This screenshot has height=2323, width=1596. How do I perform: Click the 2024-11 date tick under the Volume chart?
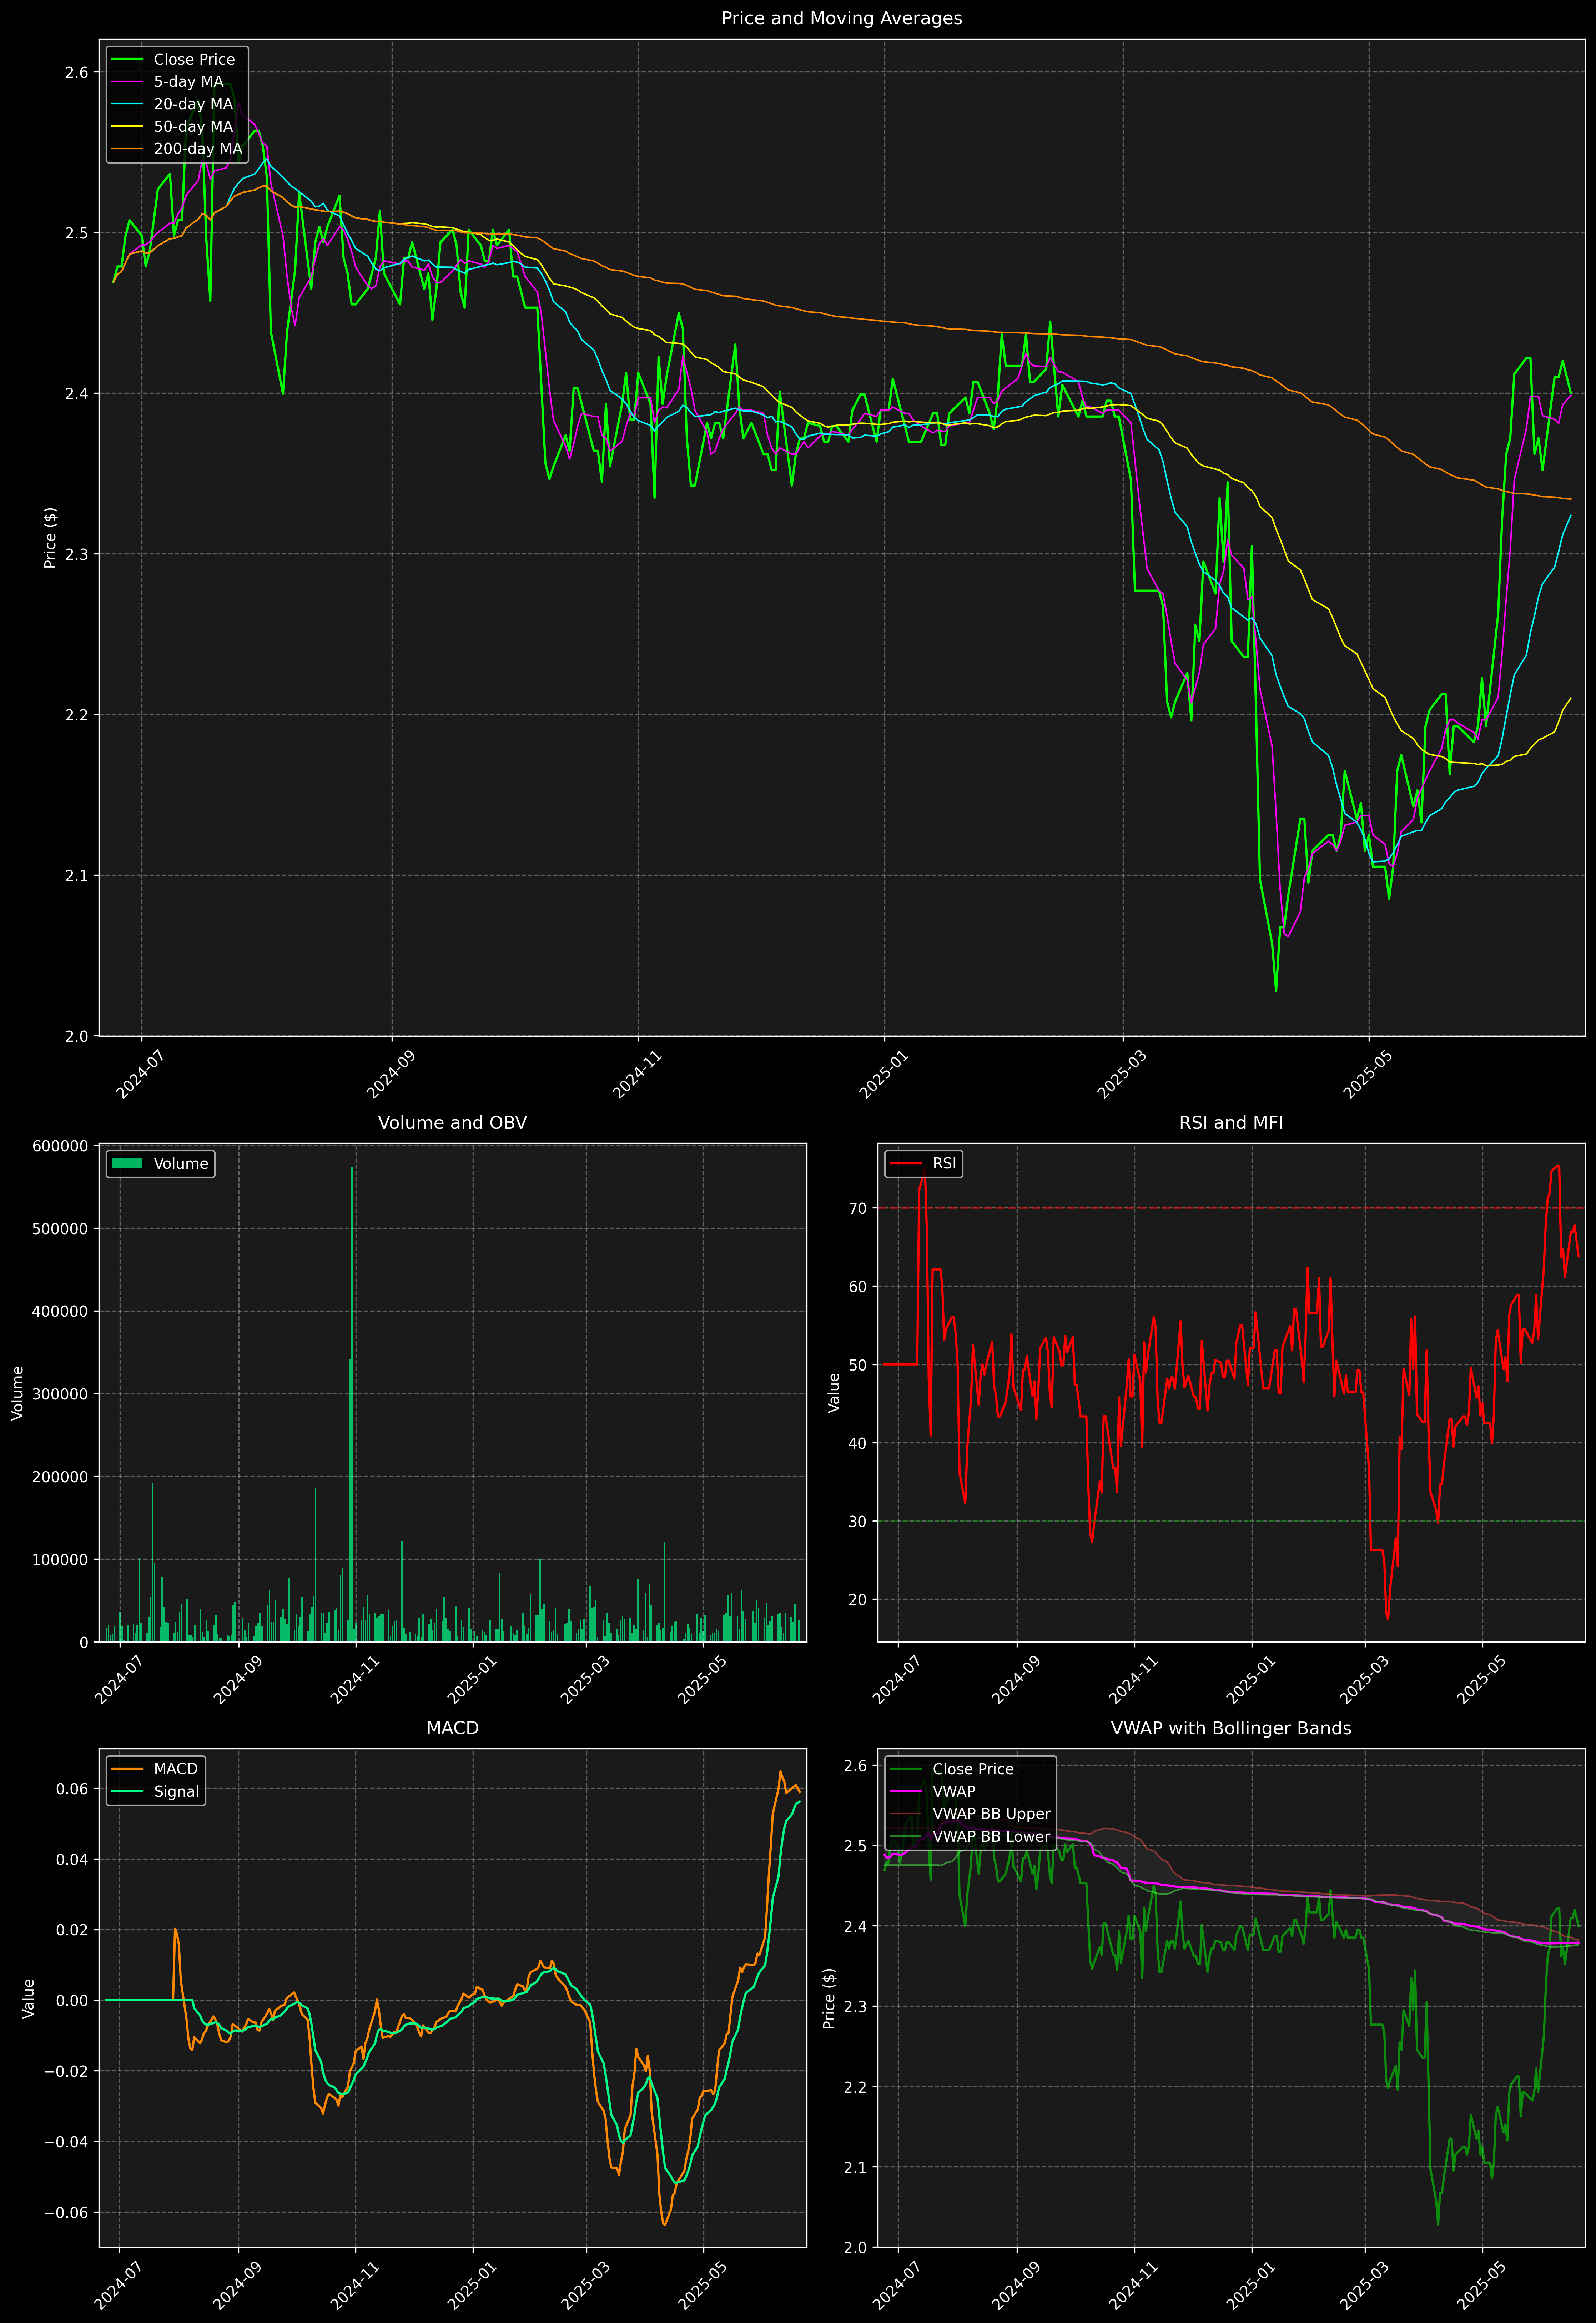[354, 1680]
